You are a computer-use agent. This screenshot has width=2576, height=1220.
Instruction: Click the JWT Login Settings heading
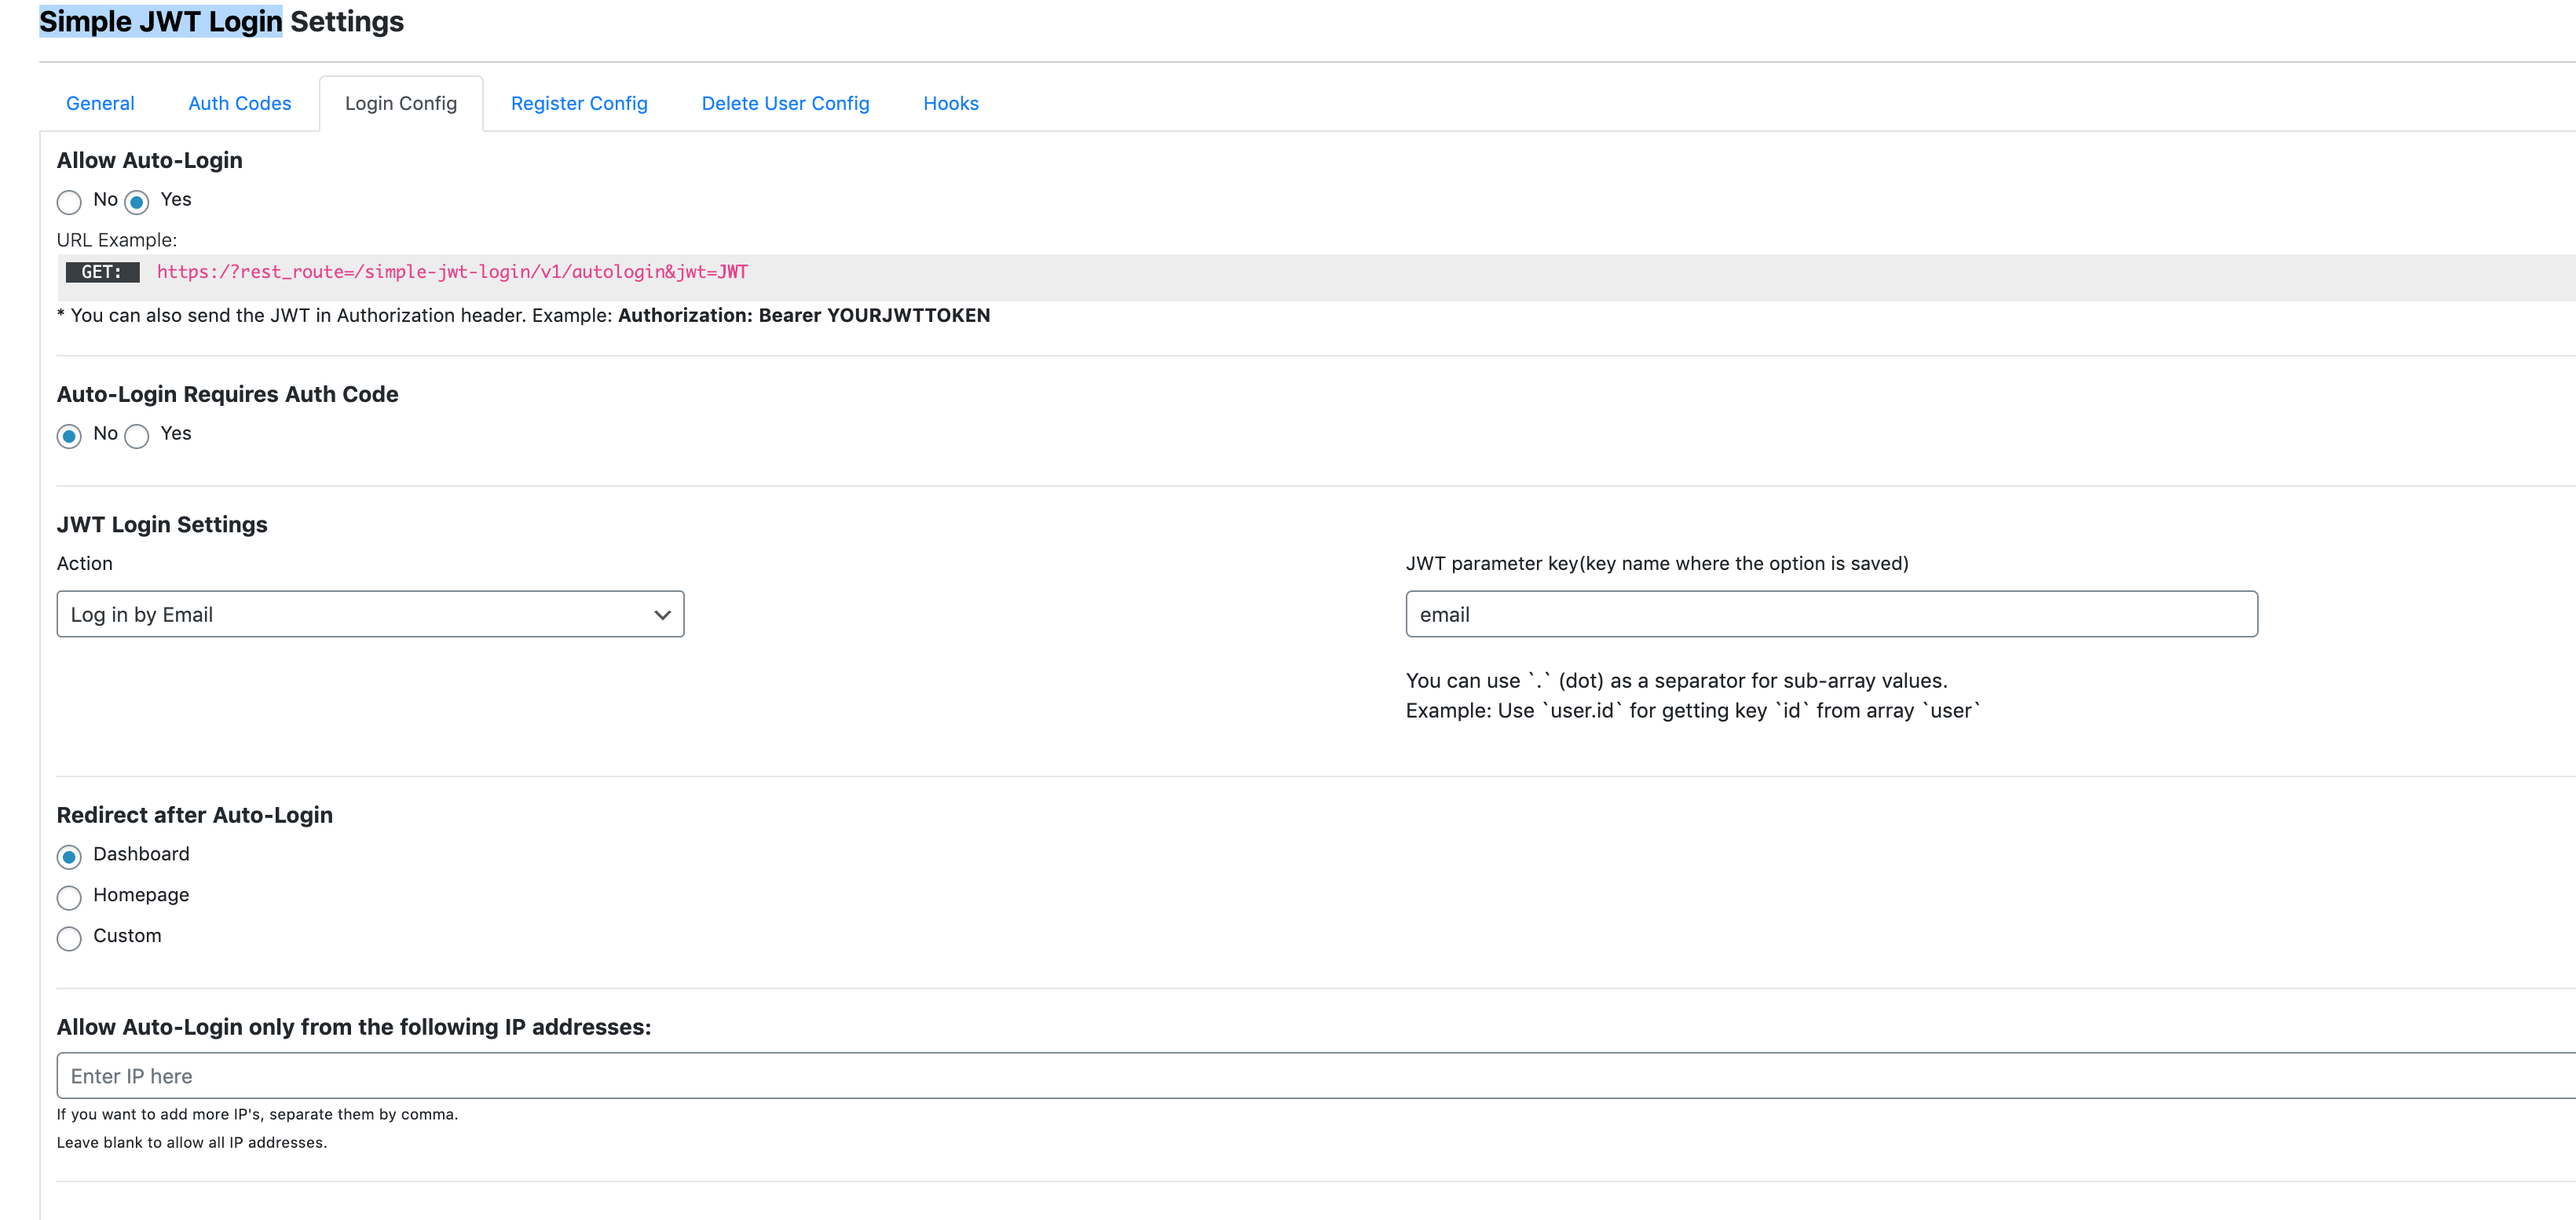pos(162,523)
